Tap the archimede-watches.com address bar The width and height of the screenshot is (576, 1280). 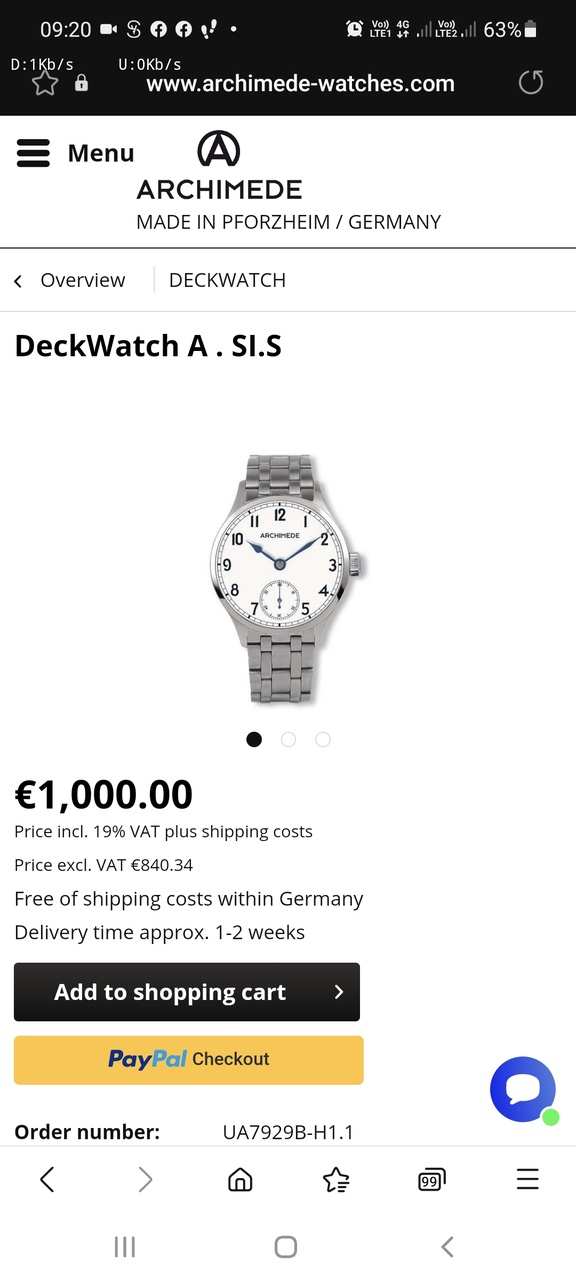tap(300, 83)
